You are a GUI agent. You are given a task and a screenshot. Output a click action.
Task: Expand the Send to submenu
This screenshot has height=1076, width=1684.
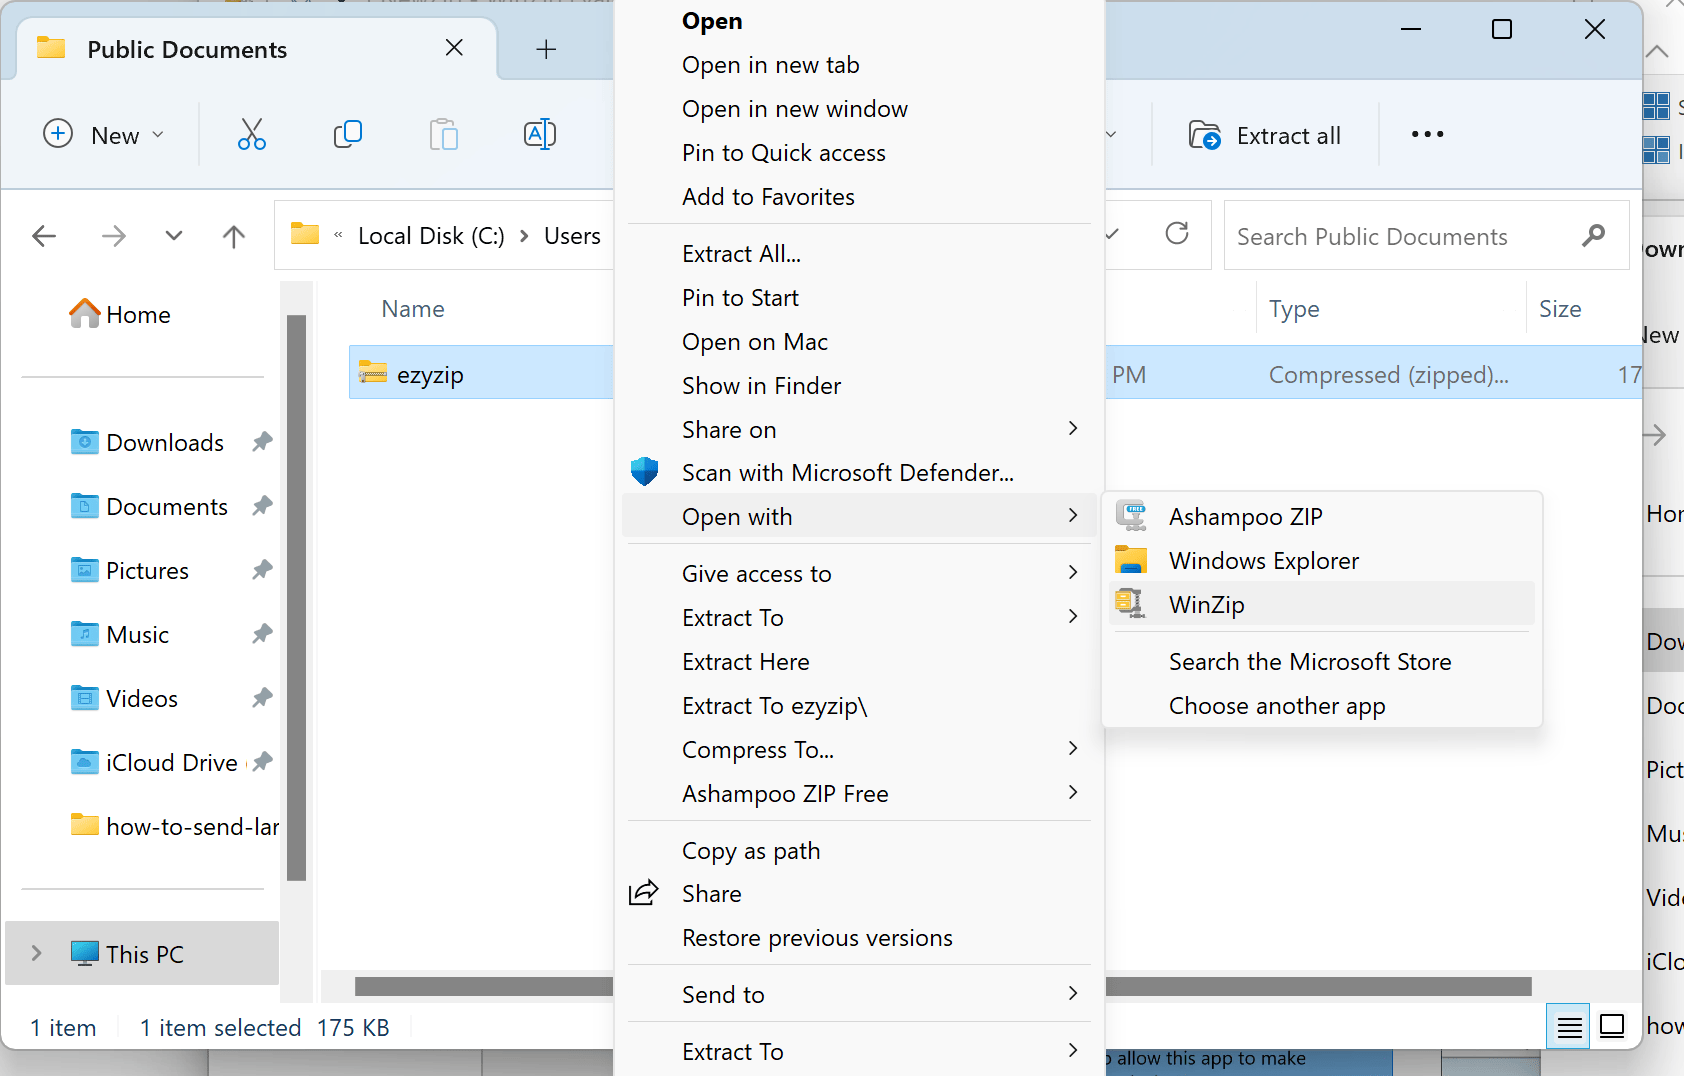tap(724, 993)
